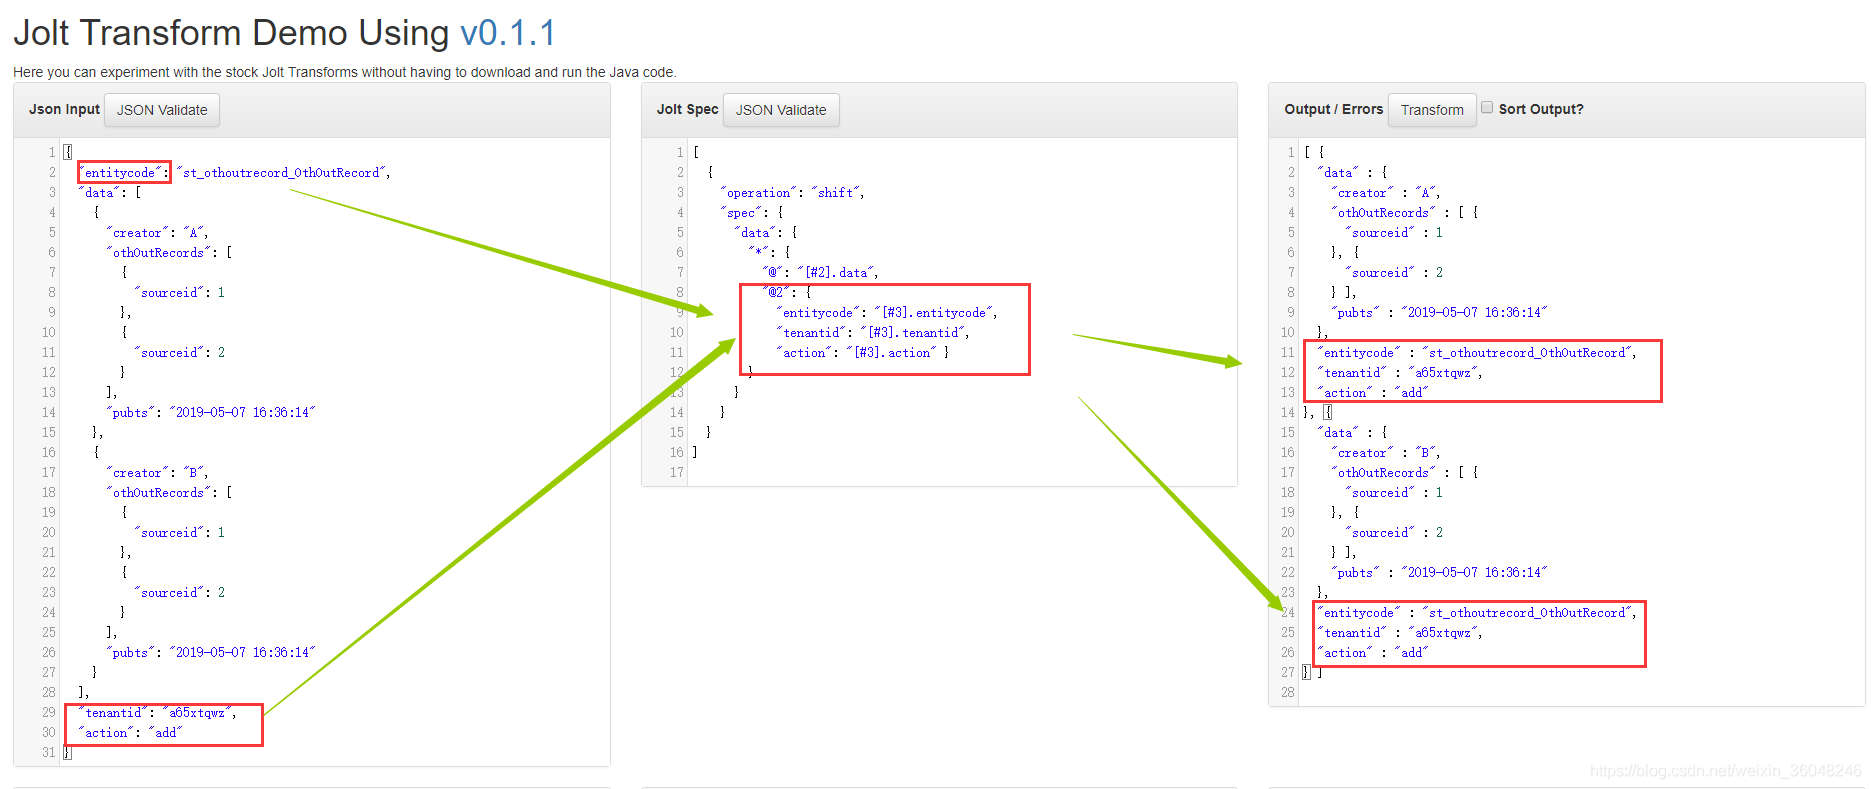Click the Output / Errors panel title
Image resolution: width=1871 pixels, height=789 pixels.
coord(1333,109)
